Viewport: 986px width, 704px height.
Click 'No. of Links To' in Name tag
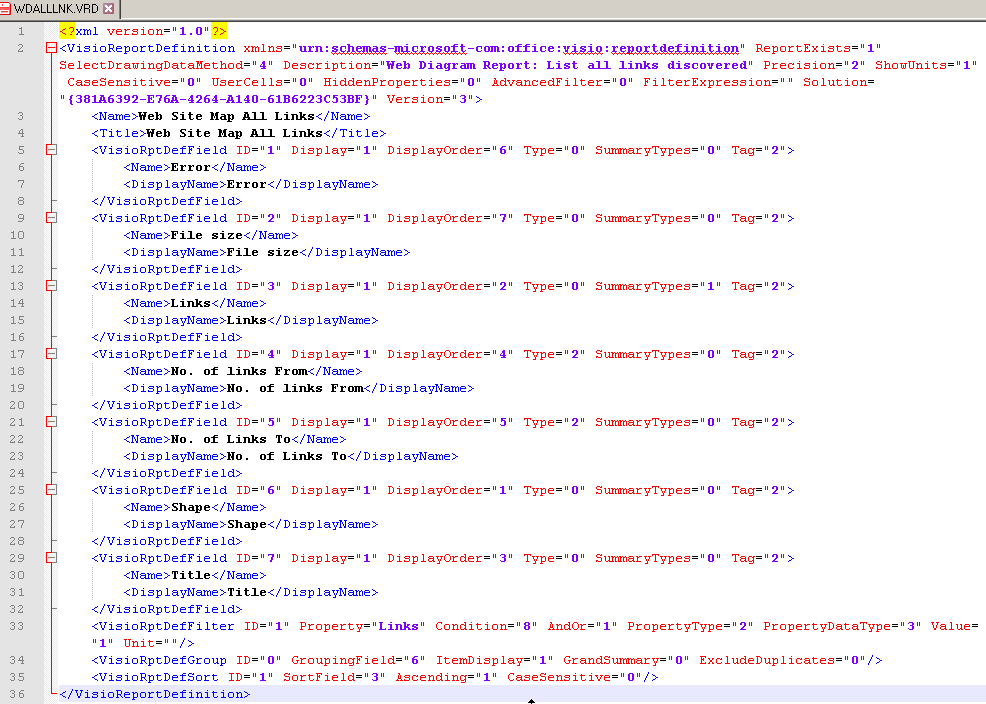pos(231,439)
